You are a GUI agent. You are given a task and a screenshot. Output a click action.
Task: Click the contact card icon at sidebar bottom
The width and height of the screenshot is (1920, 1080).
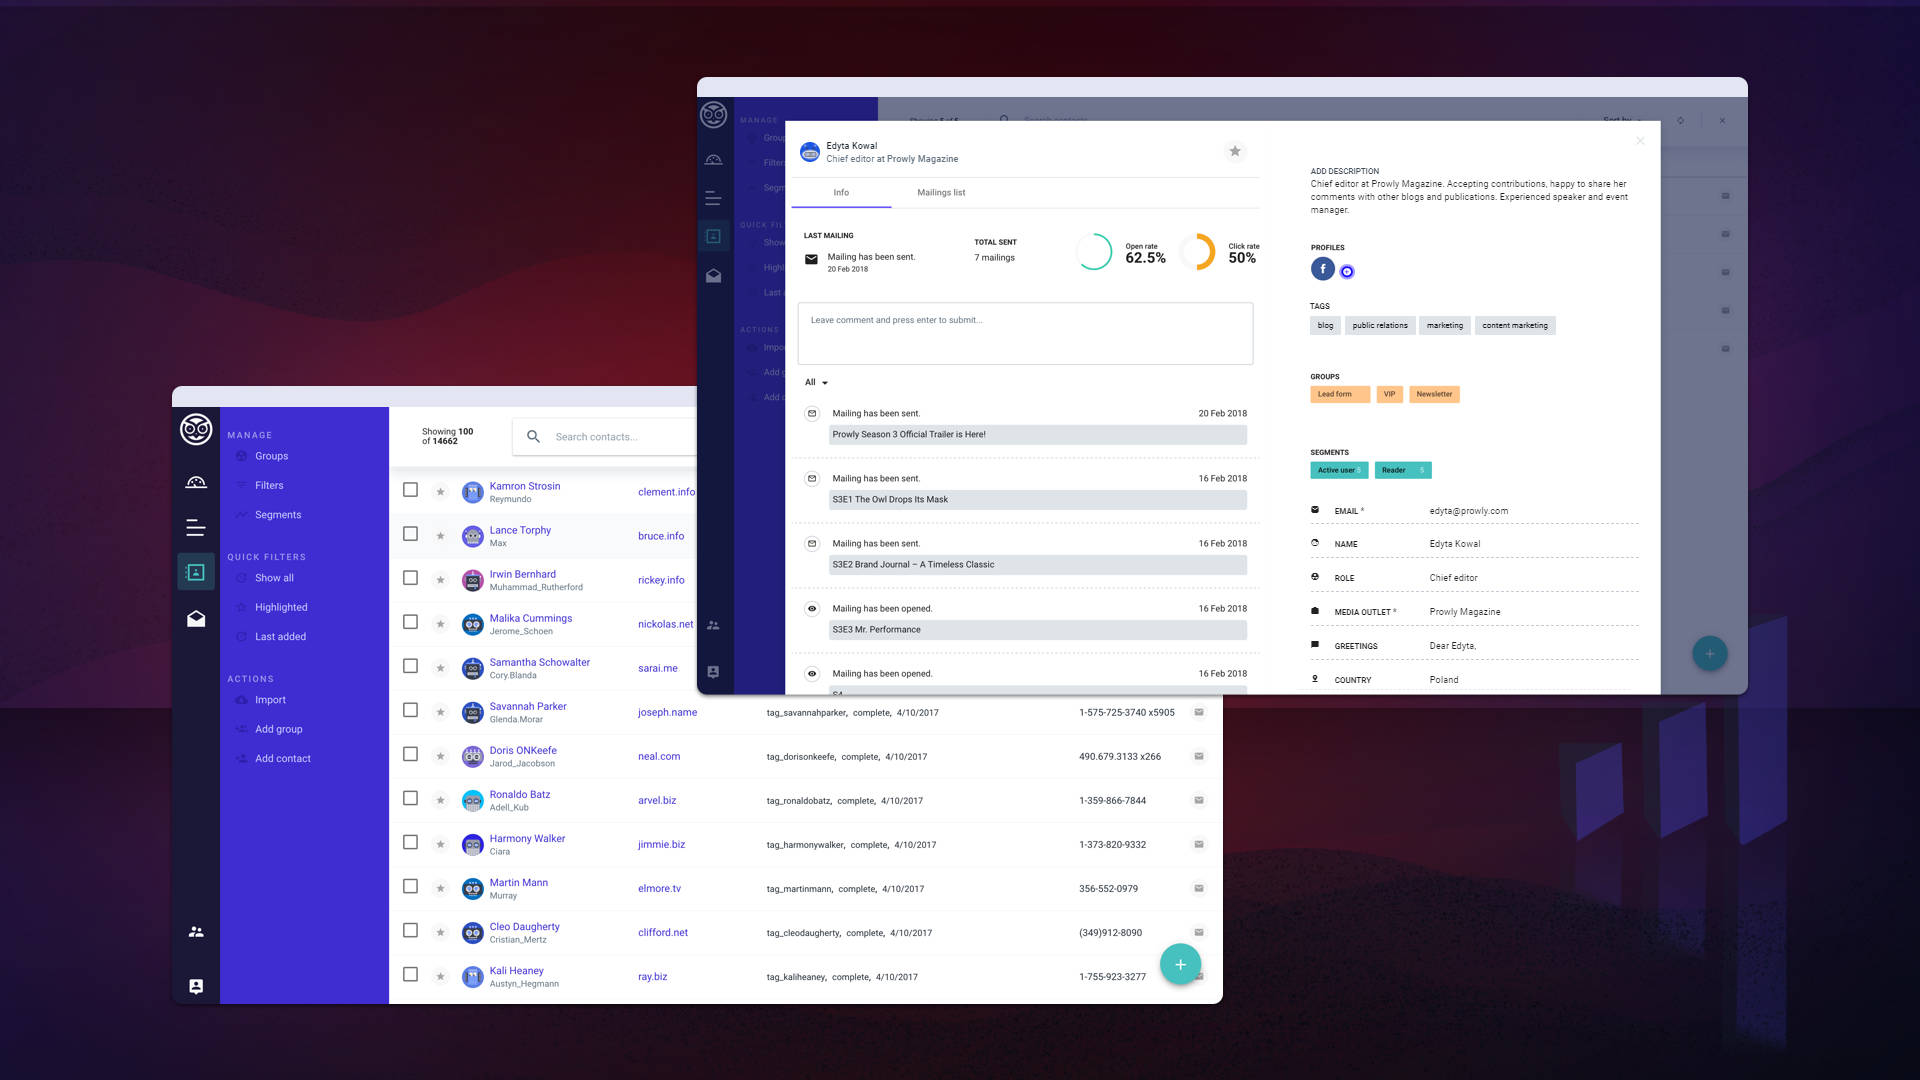click(x=196, y=986)
